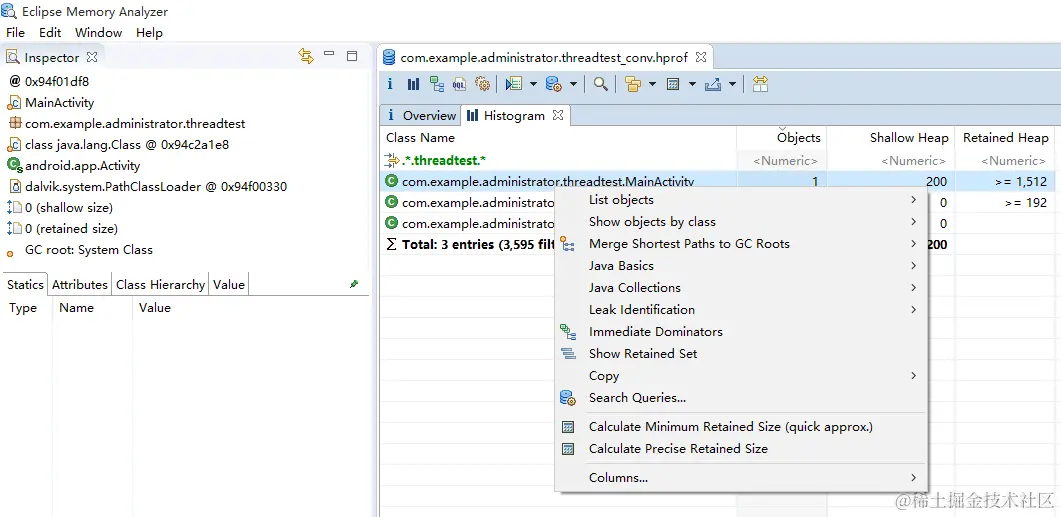The image size is (1061, 517).
Task: Switch to the Attributes tab
Action: pyautogui.click(x=79, y=284)
